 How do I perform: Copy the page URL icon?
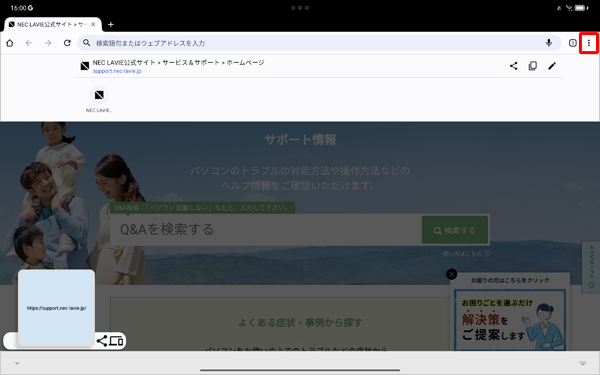(533, 66)
